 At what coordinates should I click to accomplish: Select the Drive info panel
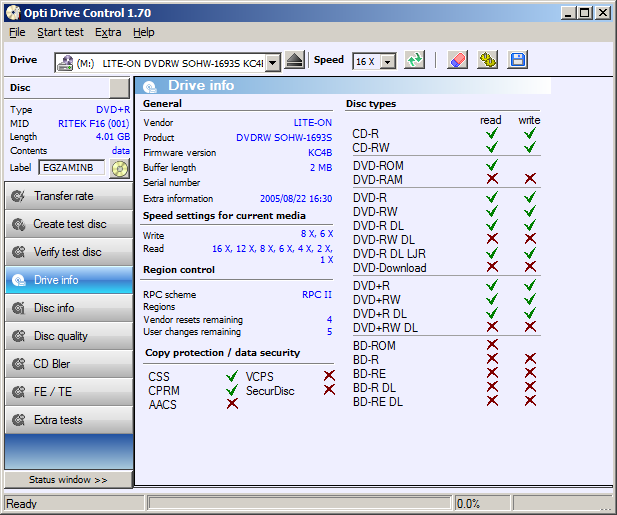pos(69,280)
